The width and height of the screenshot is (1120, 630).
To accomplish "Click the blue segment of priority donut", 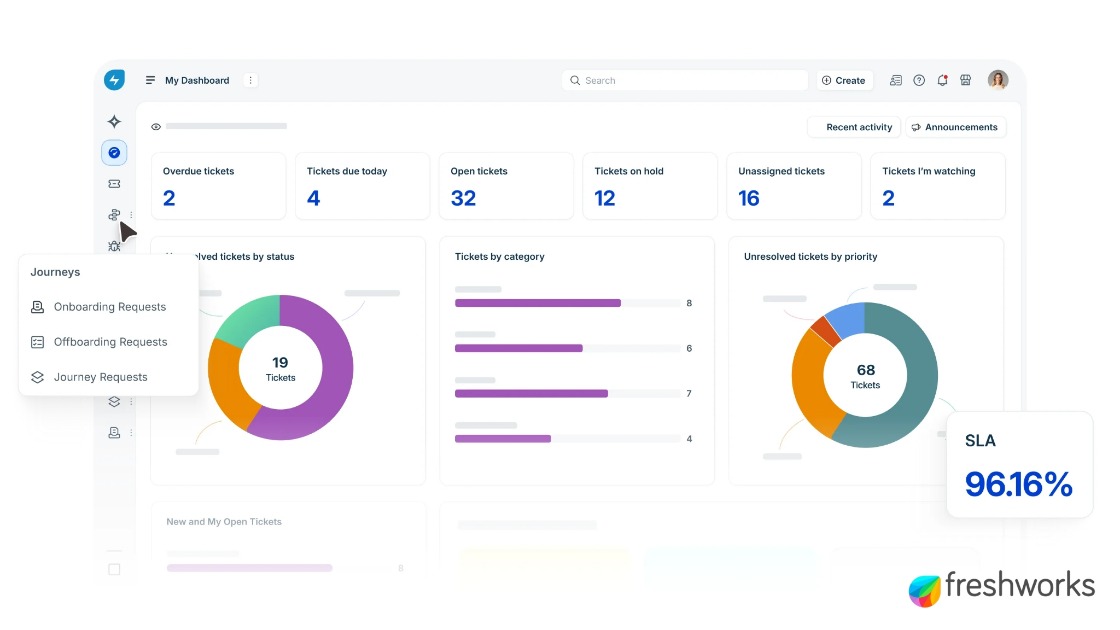I will click(849, 318).
